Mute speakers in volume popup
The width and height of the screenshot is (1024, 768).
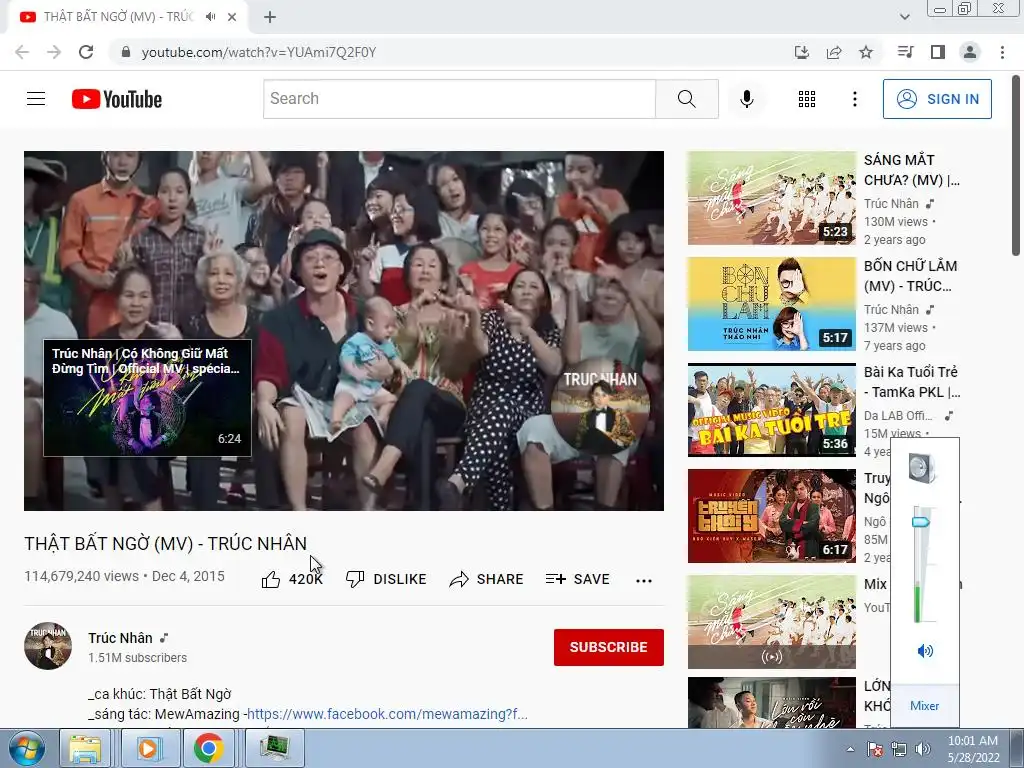click(x=925, y=650)
